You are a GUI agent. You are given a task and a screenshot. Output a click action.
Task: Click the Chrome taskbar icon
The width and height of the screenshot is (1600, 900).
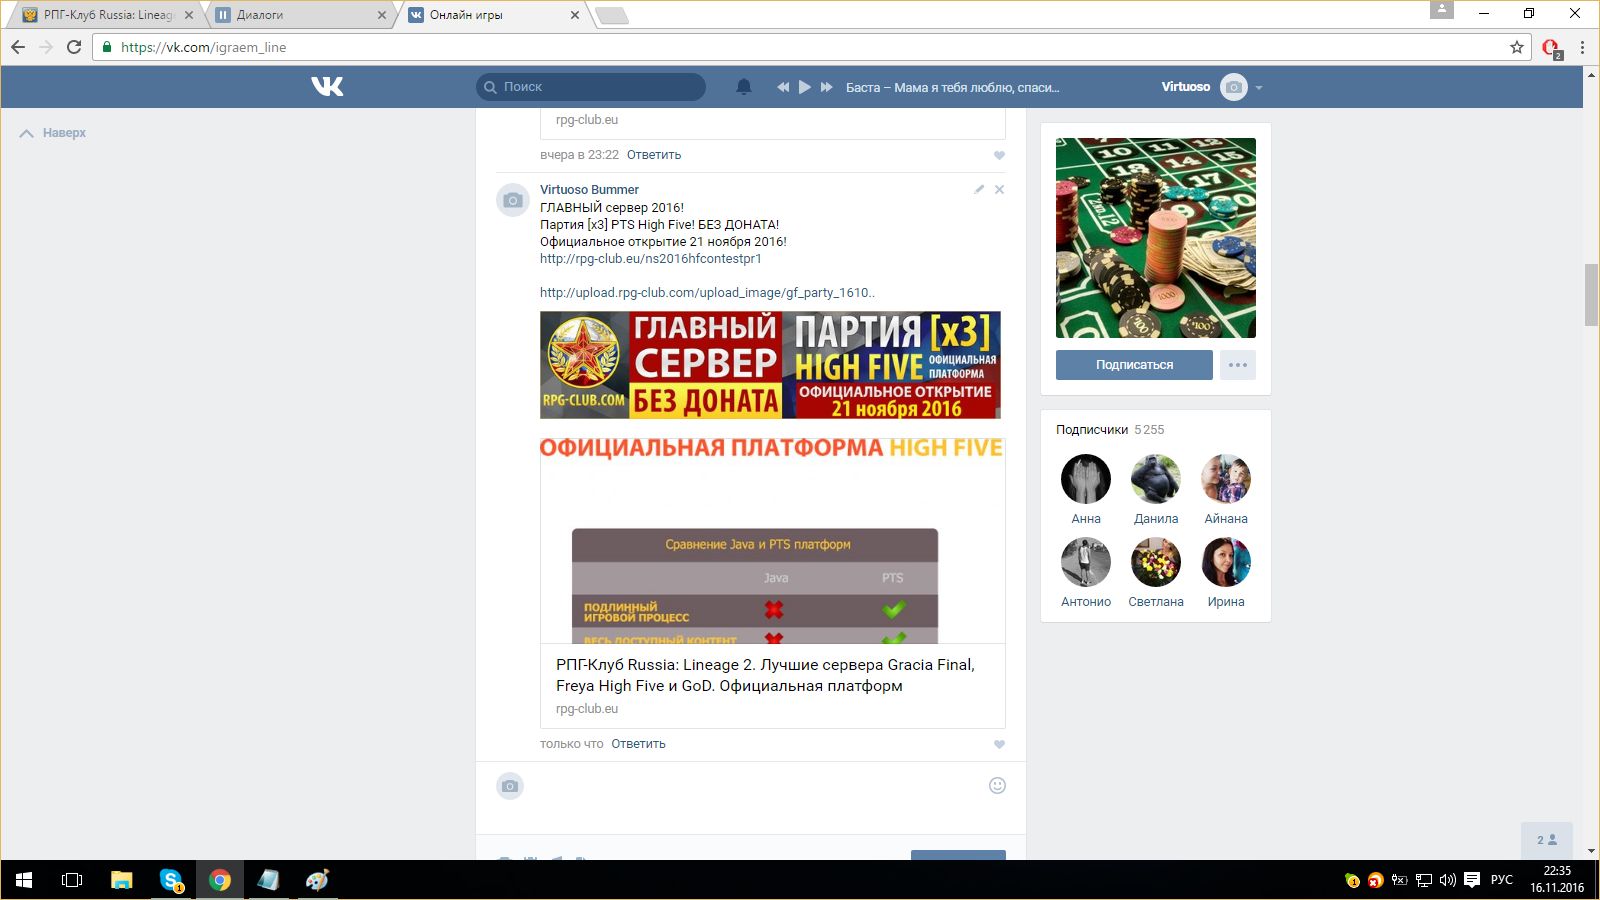click(220, 880)
